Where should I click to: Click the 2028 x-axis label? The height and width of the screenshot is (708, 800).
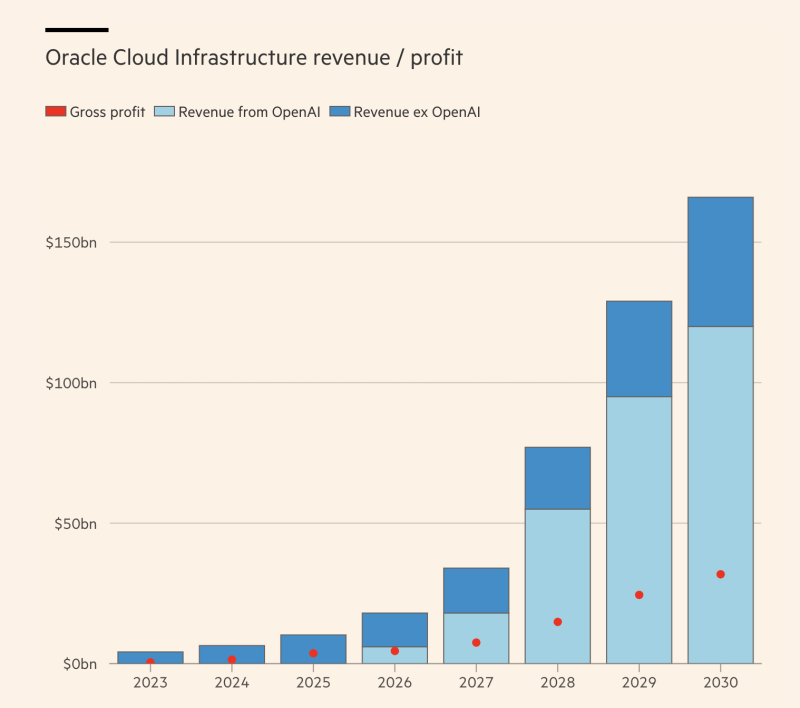click(558, 682)
